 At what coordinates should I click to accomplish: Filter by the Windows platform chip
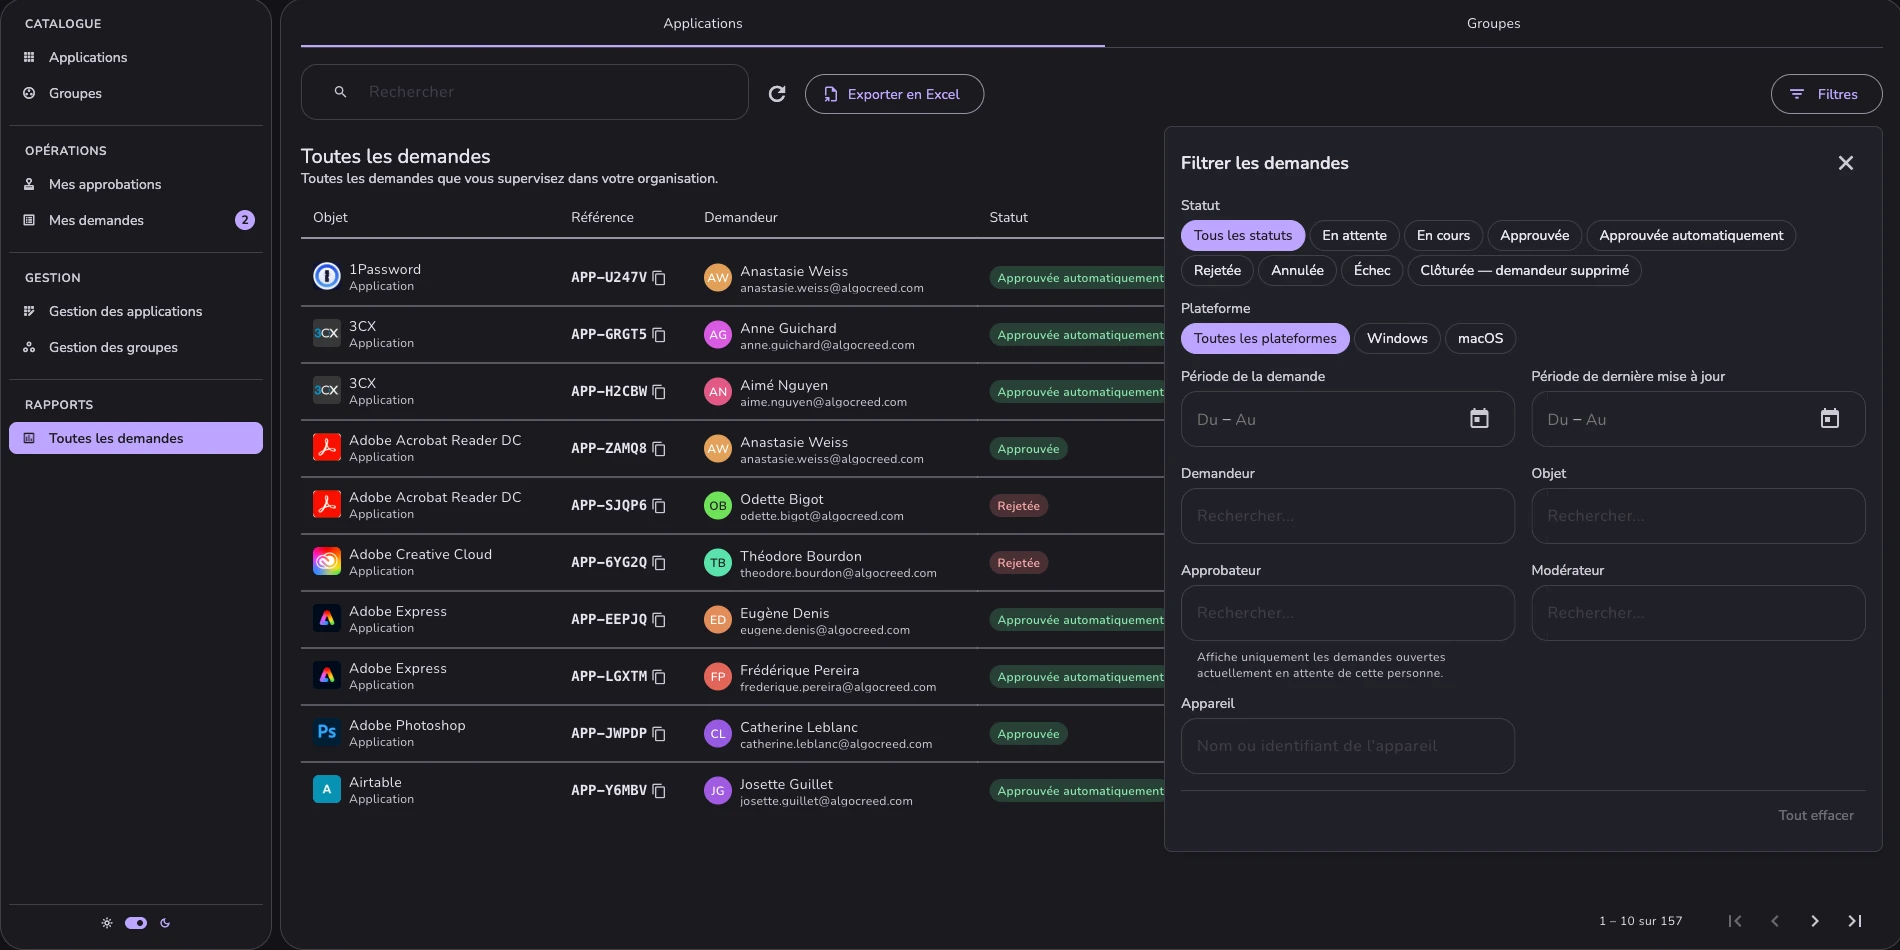tap(1397, 338)
